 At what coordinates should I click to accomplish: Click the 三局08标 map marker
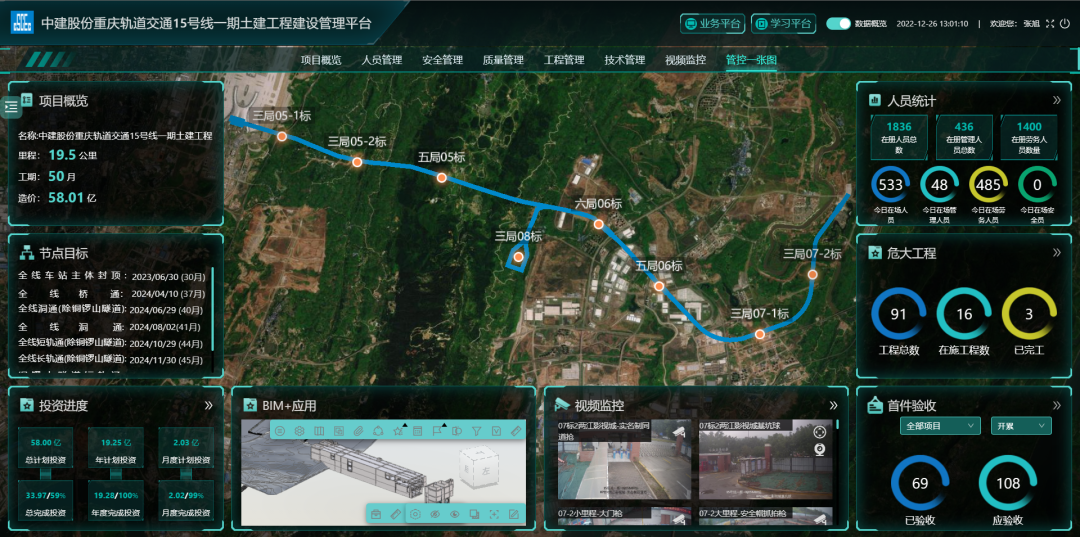click(x=519, y=257)
